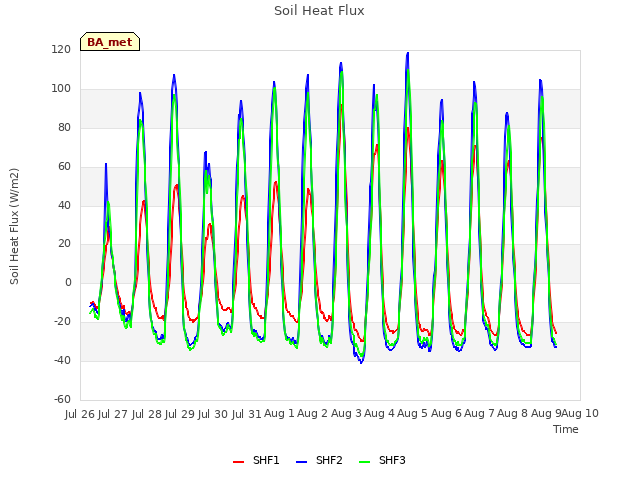This screenshot has height=480, width=640.
Task: Click the highest blue SHF2 peak near Aug 5
Action: tap(407, 53)
